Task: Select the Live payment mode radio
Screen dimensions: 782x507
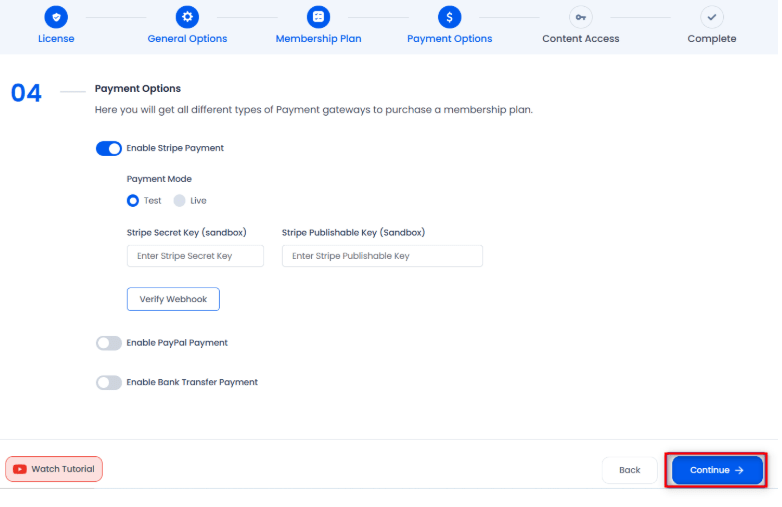Action: point(180,200)
